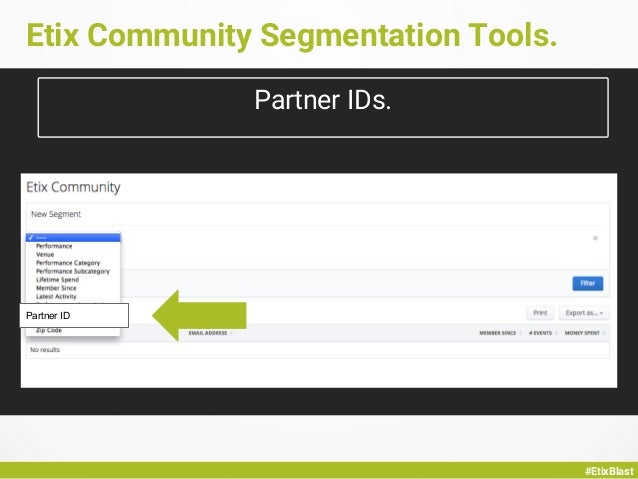Choose Venue from the filter dropdown

point(45,254)
